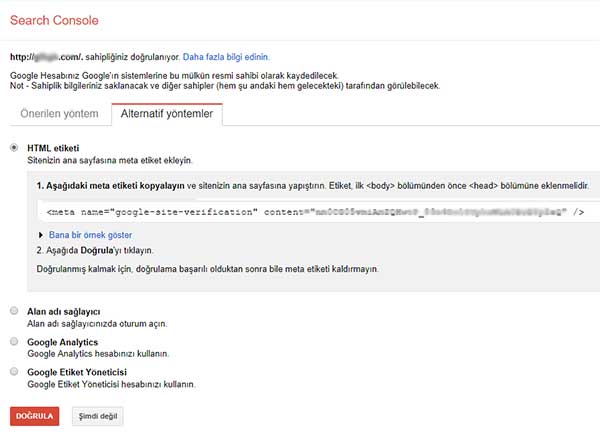Viewport: 600px width, 438px height.
Task: Choose 'Google Etiket Yöneticisi' radio option
Action: pyautogui.click(x=14, y=371)
